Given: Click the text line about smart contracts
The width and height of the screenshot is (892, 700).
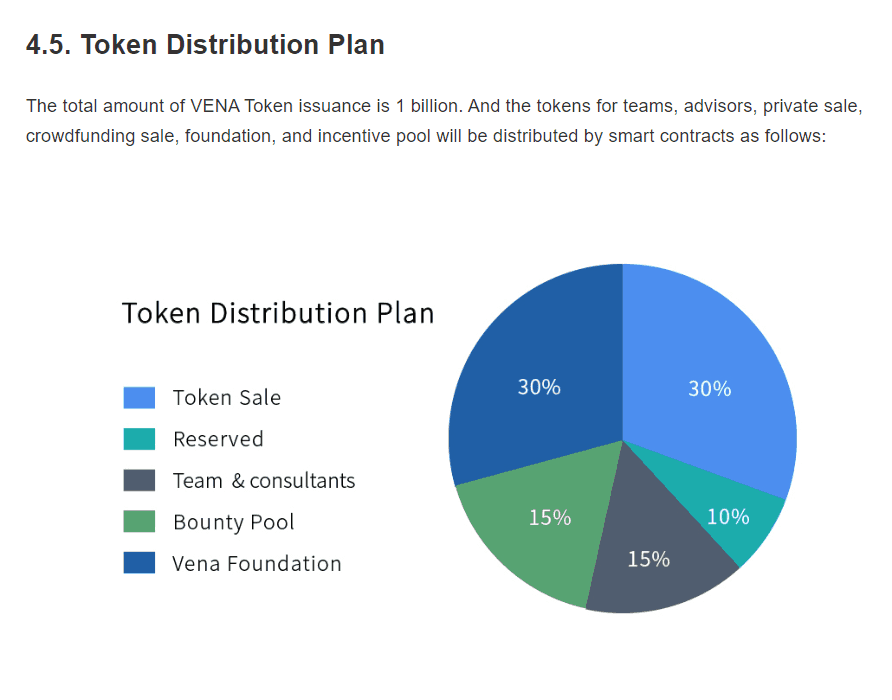Looking at the screenshot, I should coord(426,136).
